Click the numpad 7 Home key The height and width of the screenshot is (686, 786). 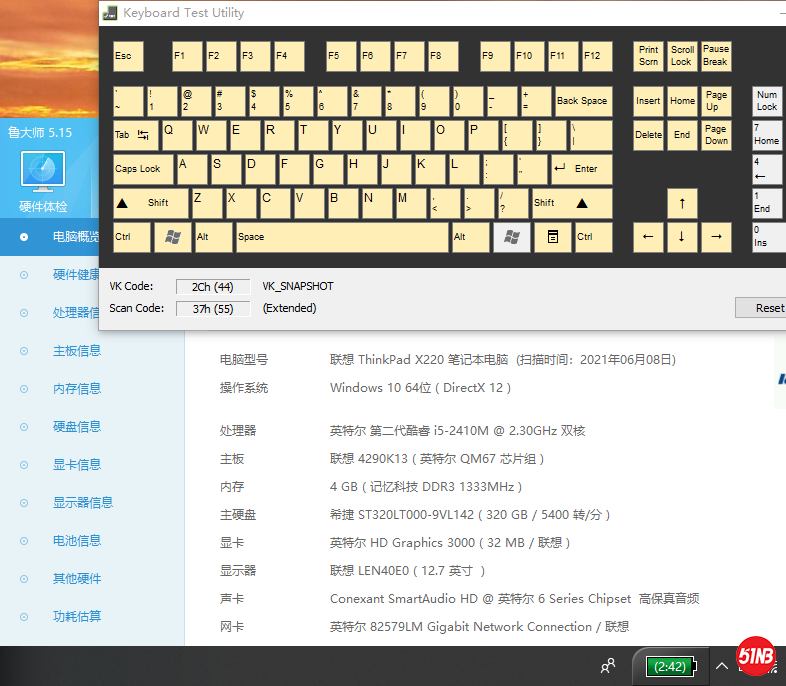[767, 135]
